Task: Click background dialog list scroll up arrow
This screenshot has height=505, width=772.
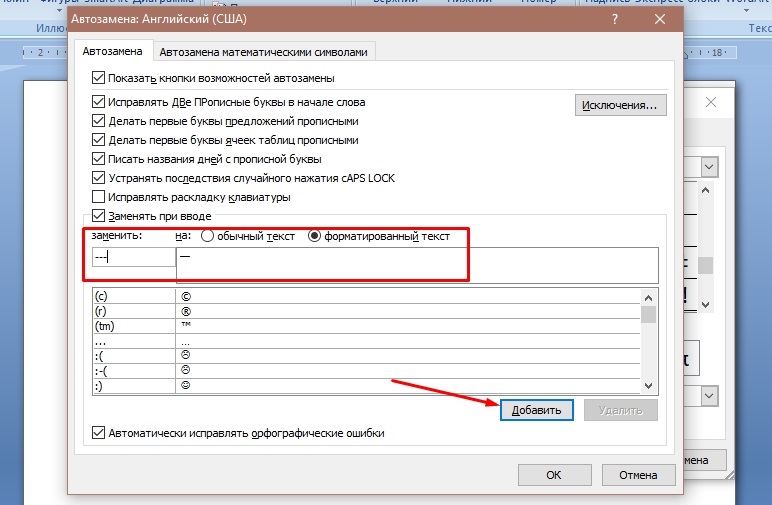Action: pyautogui.click(x=706, y=190)
